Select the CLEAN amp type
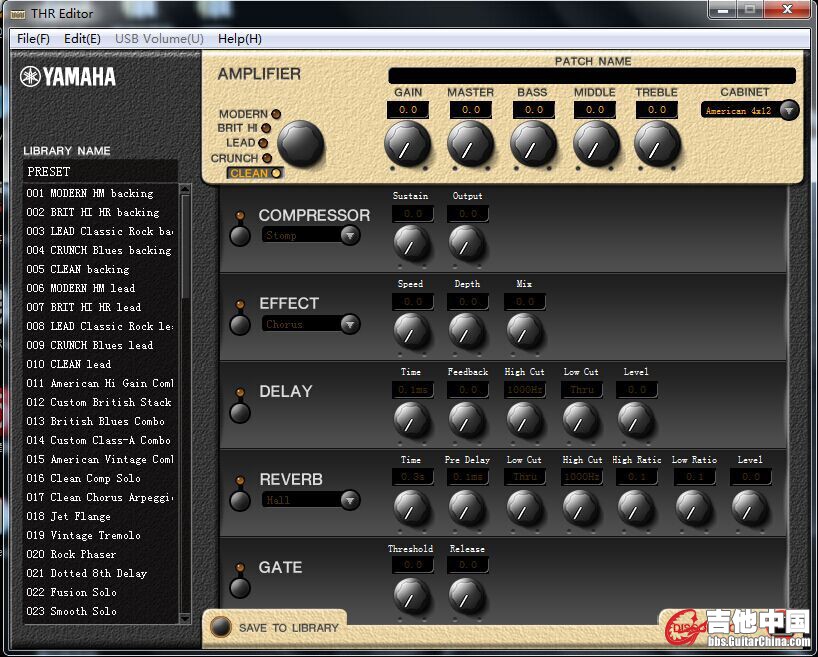This screenshot has width=818, height=657. pos(255,173)
